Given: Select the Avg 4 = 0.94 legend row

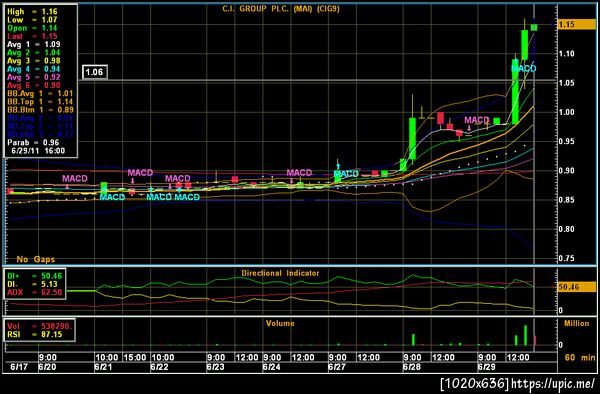Looking at the screenshot, I should pos(34,69).
